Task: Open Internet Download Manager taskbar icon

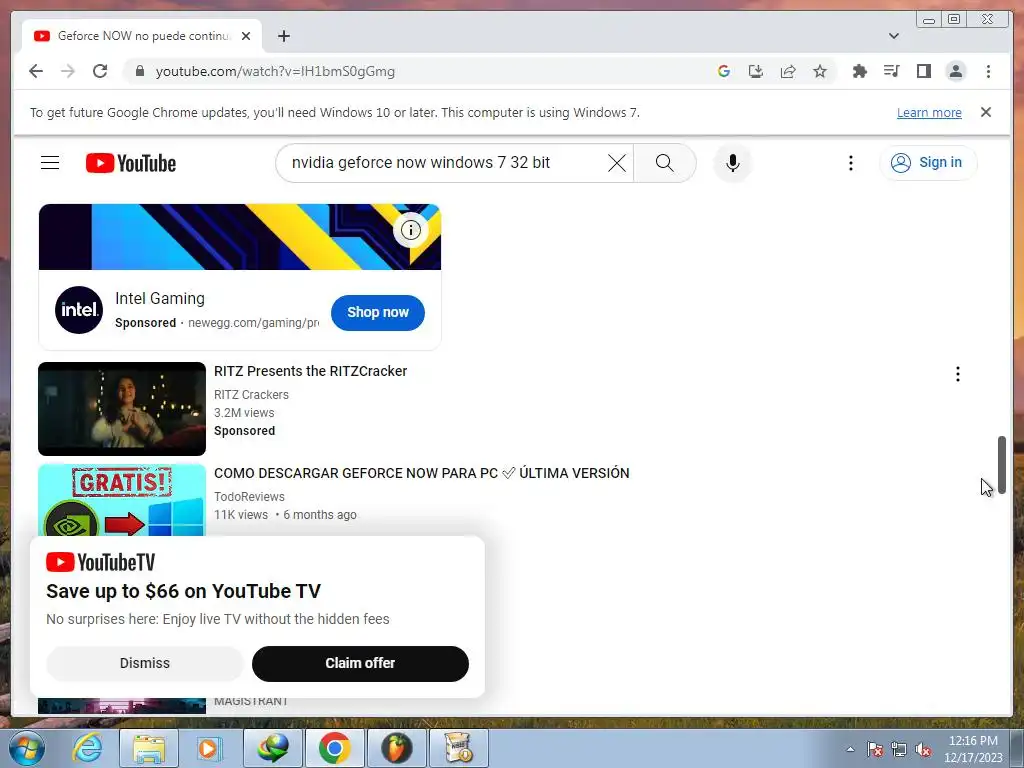Action: (272, 748)
